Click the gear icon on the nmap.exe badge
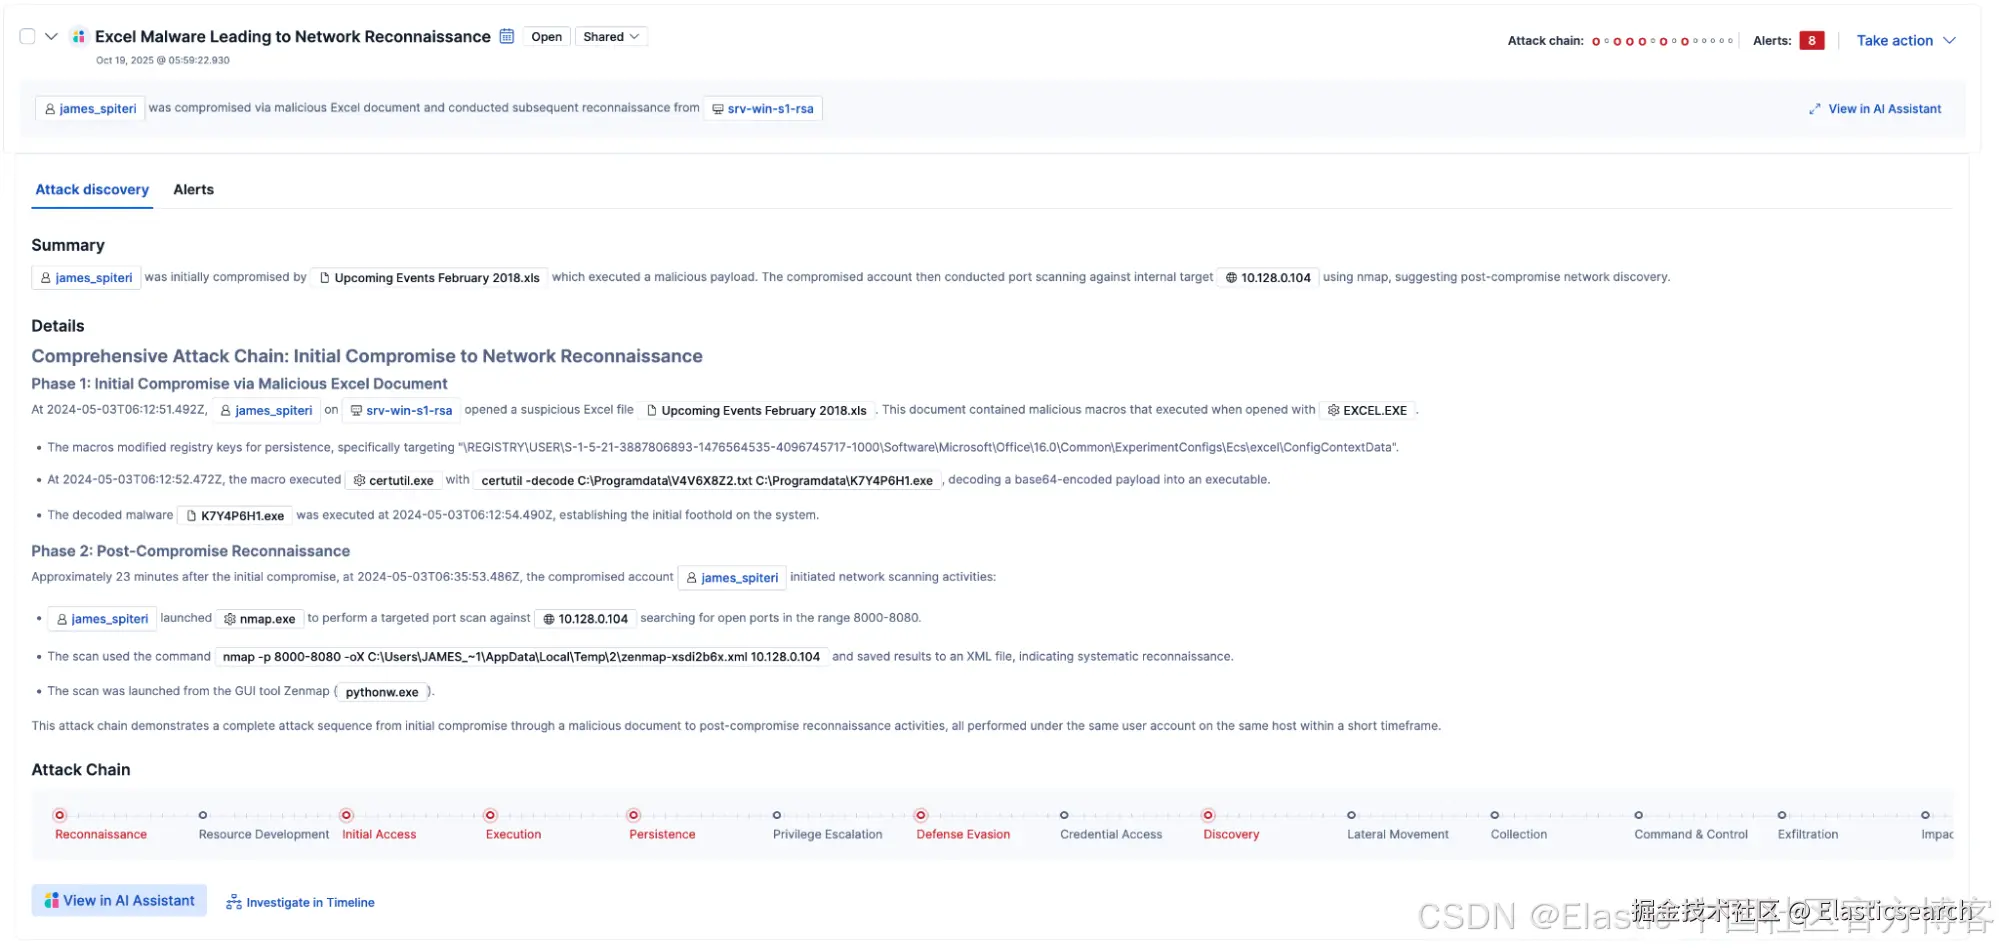The image size is (1999, 950). point(230,619)
